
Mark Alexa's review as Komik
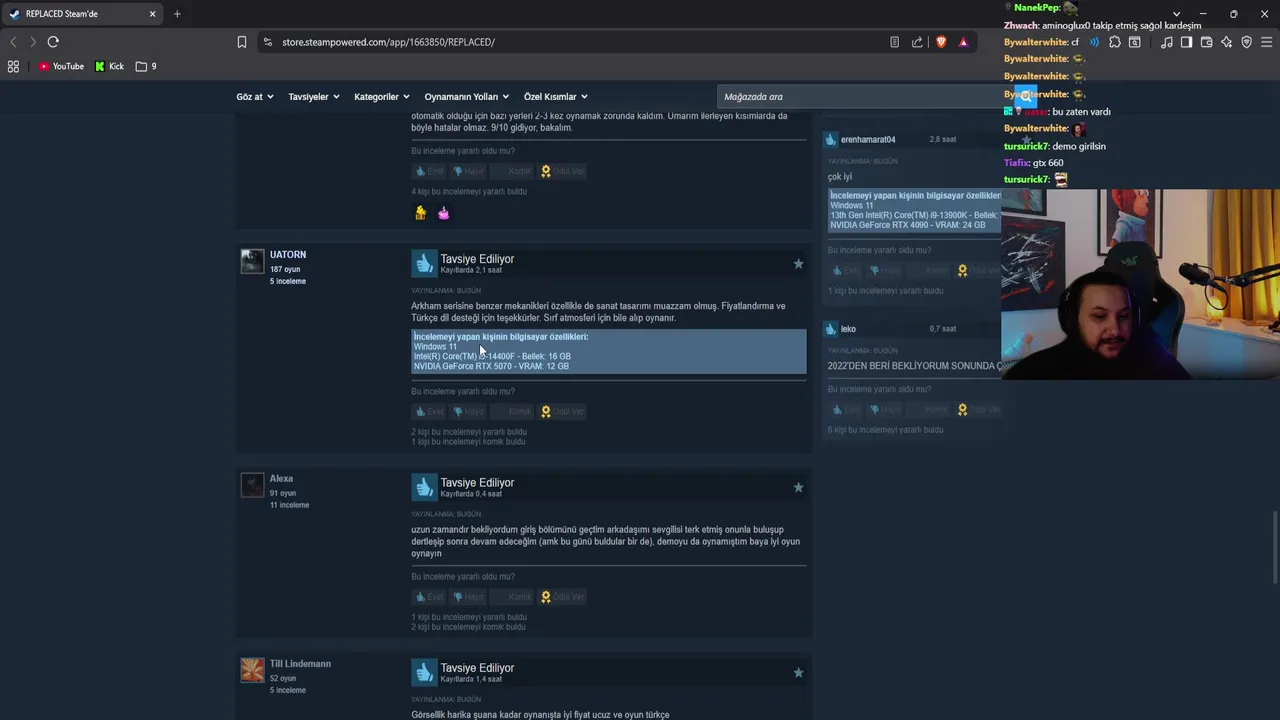tap(513, 597)
